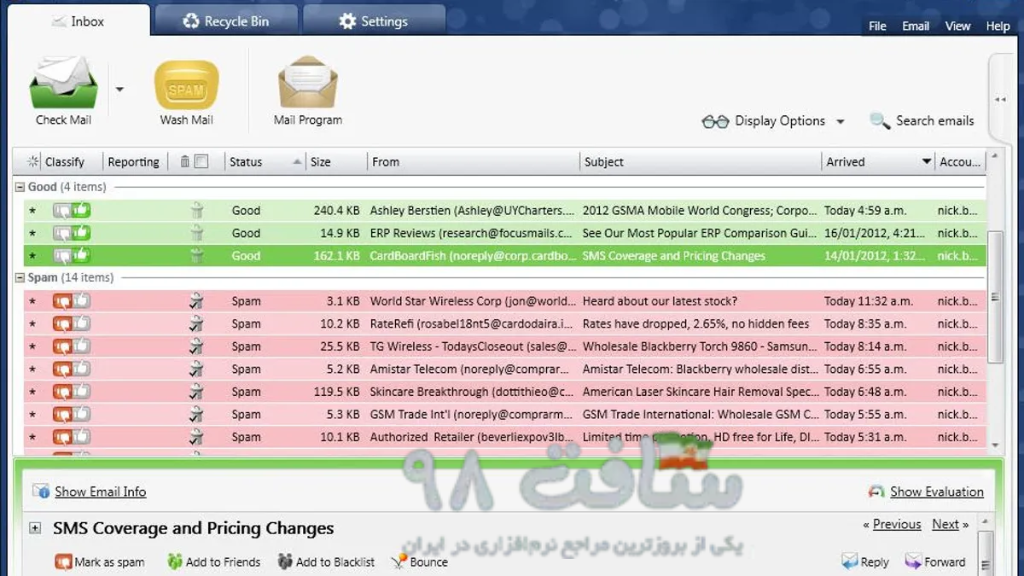Screen dimensions: 1024x576
Task: Open the Recycle Bin tab
Action: 226,22
